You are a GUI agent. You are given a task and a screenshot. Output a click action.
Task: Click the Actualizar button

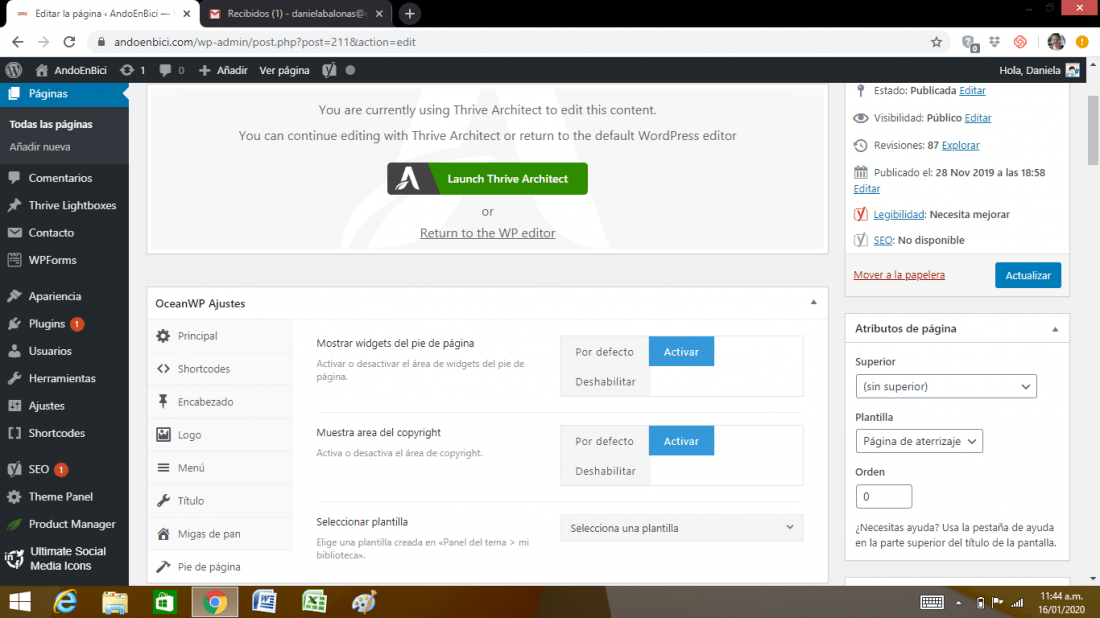1028,275
